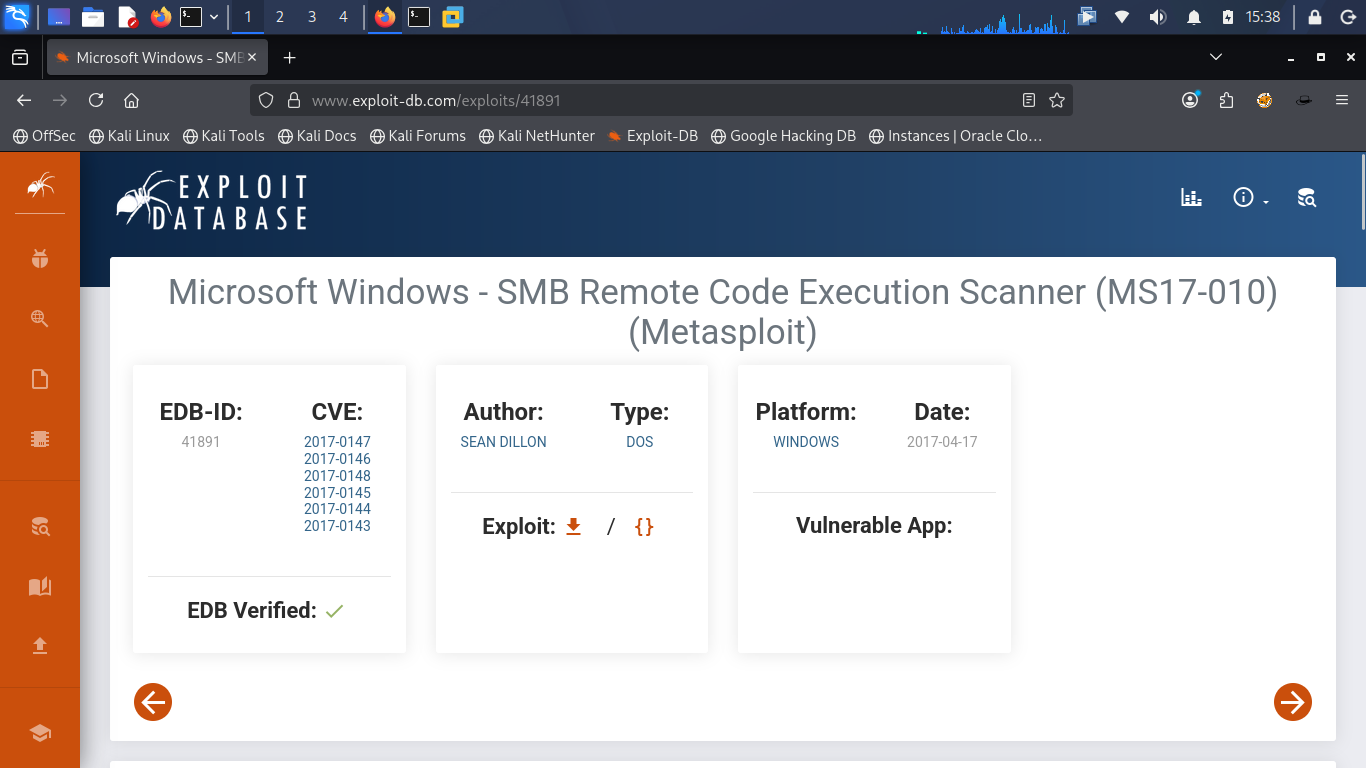The height and width of the screenshot is (768, 1366).
Task: Bookmark this page with star icon
Action: click(1057, 100)
